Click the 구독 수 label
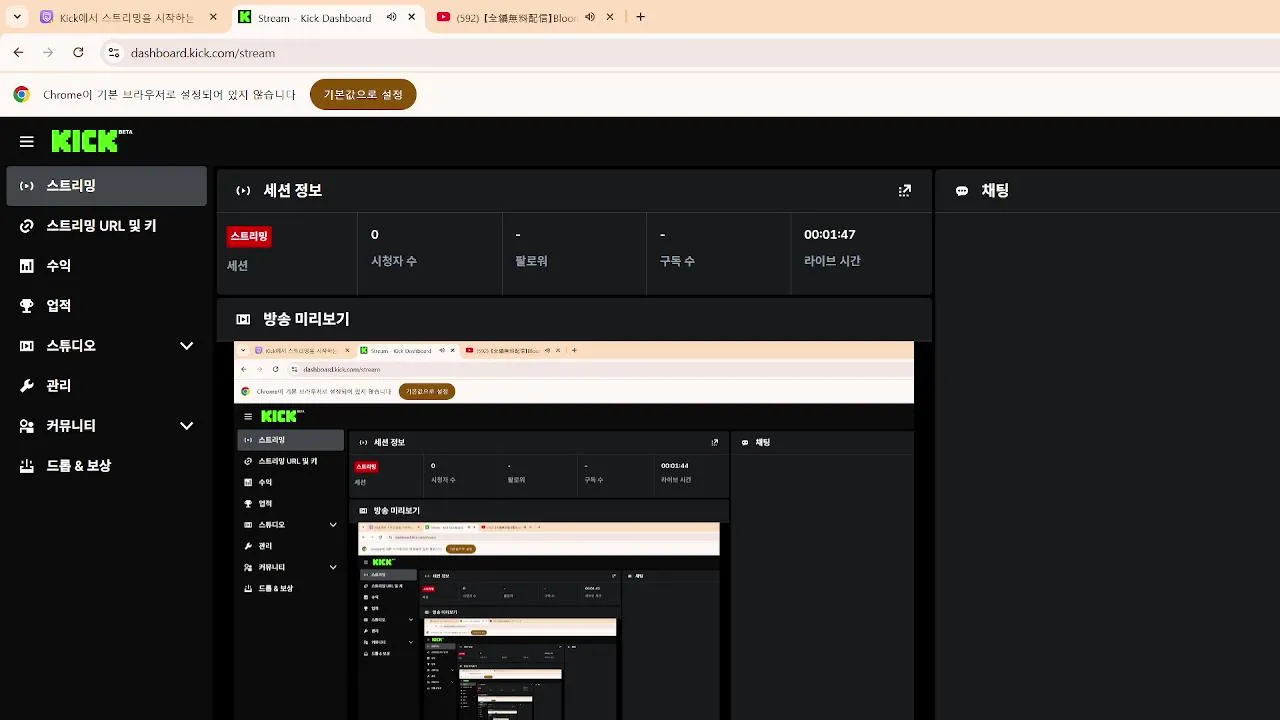 (677, 261)
